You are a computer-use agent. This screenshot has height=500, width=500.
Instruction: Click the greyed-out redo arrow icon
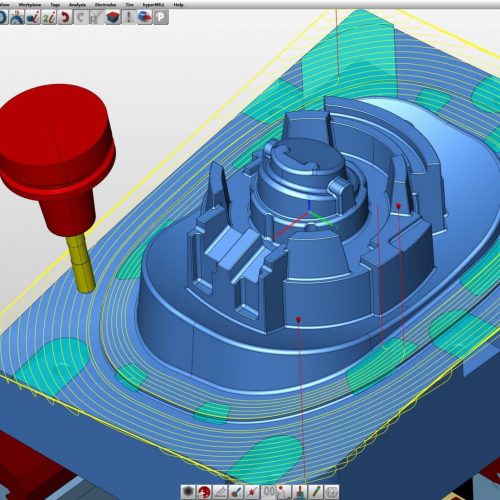80,17
